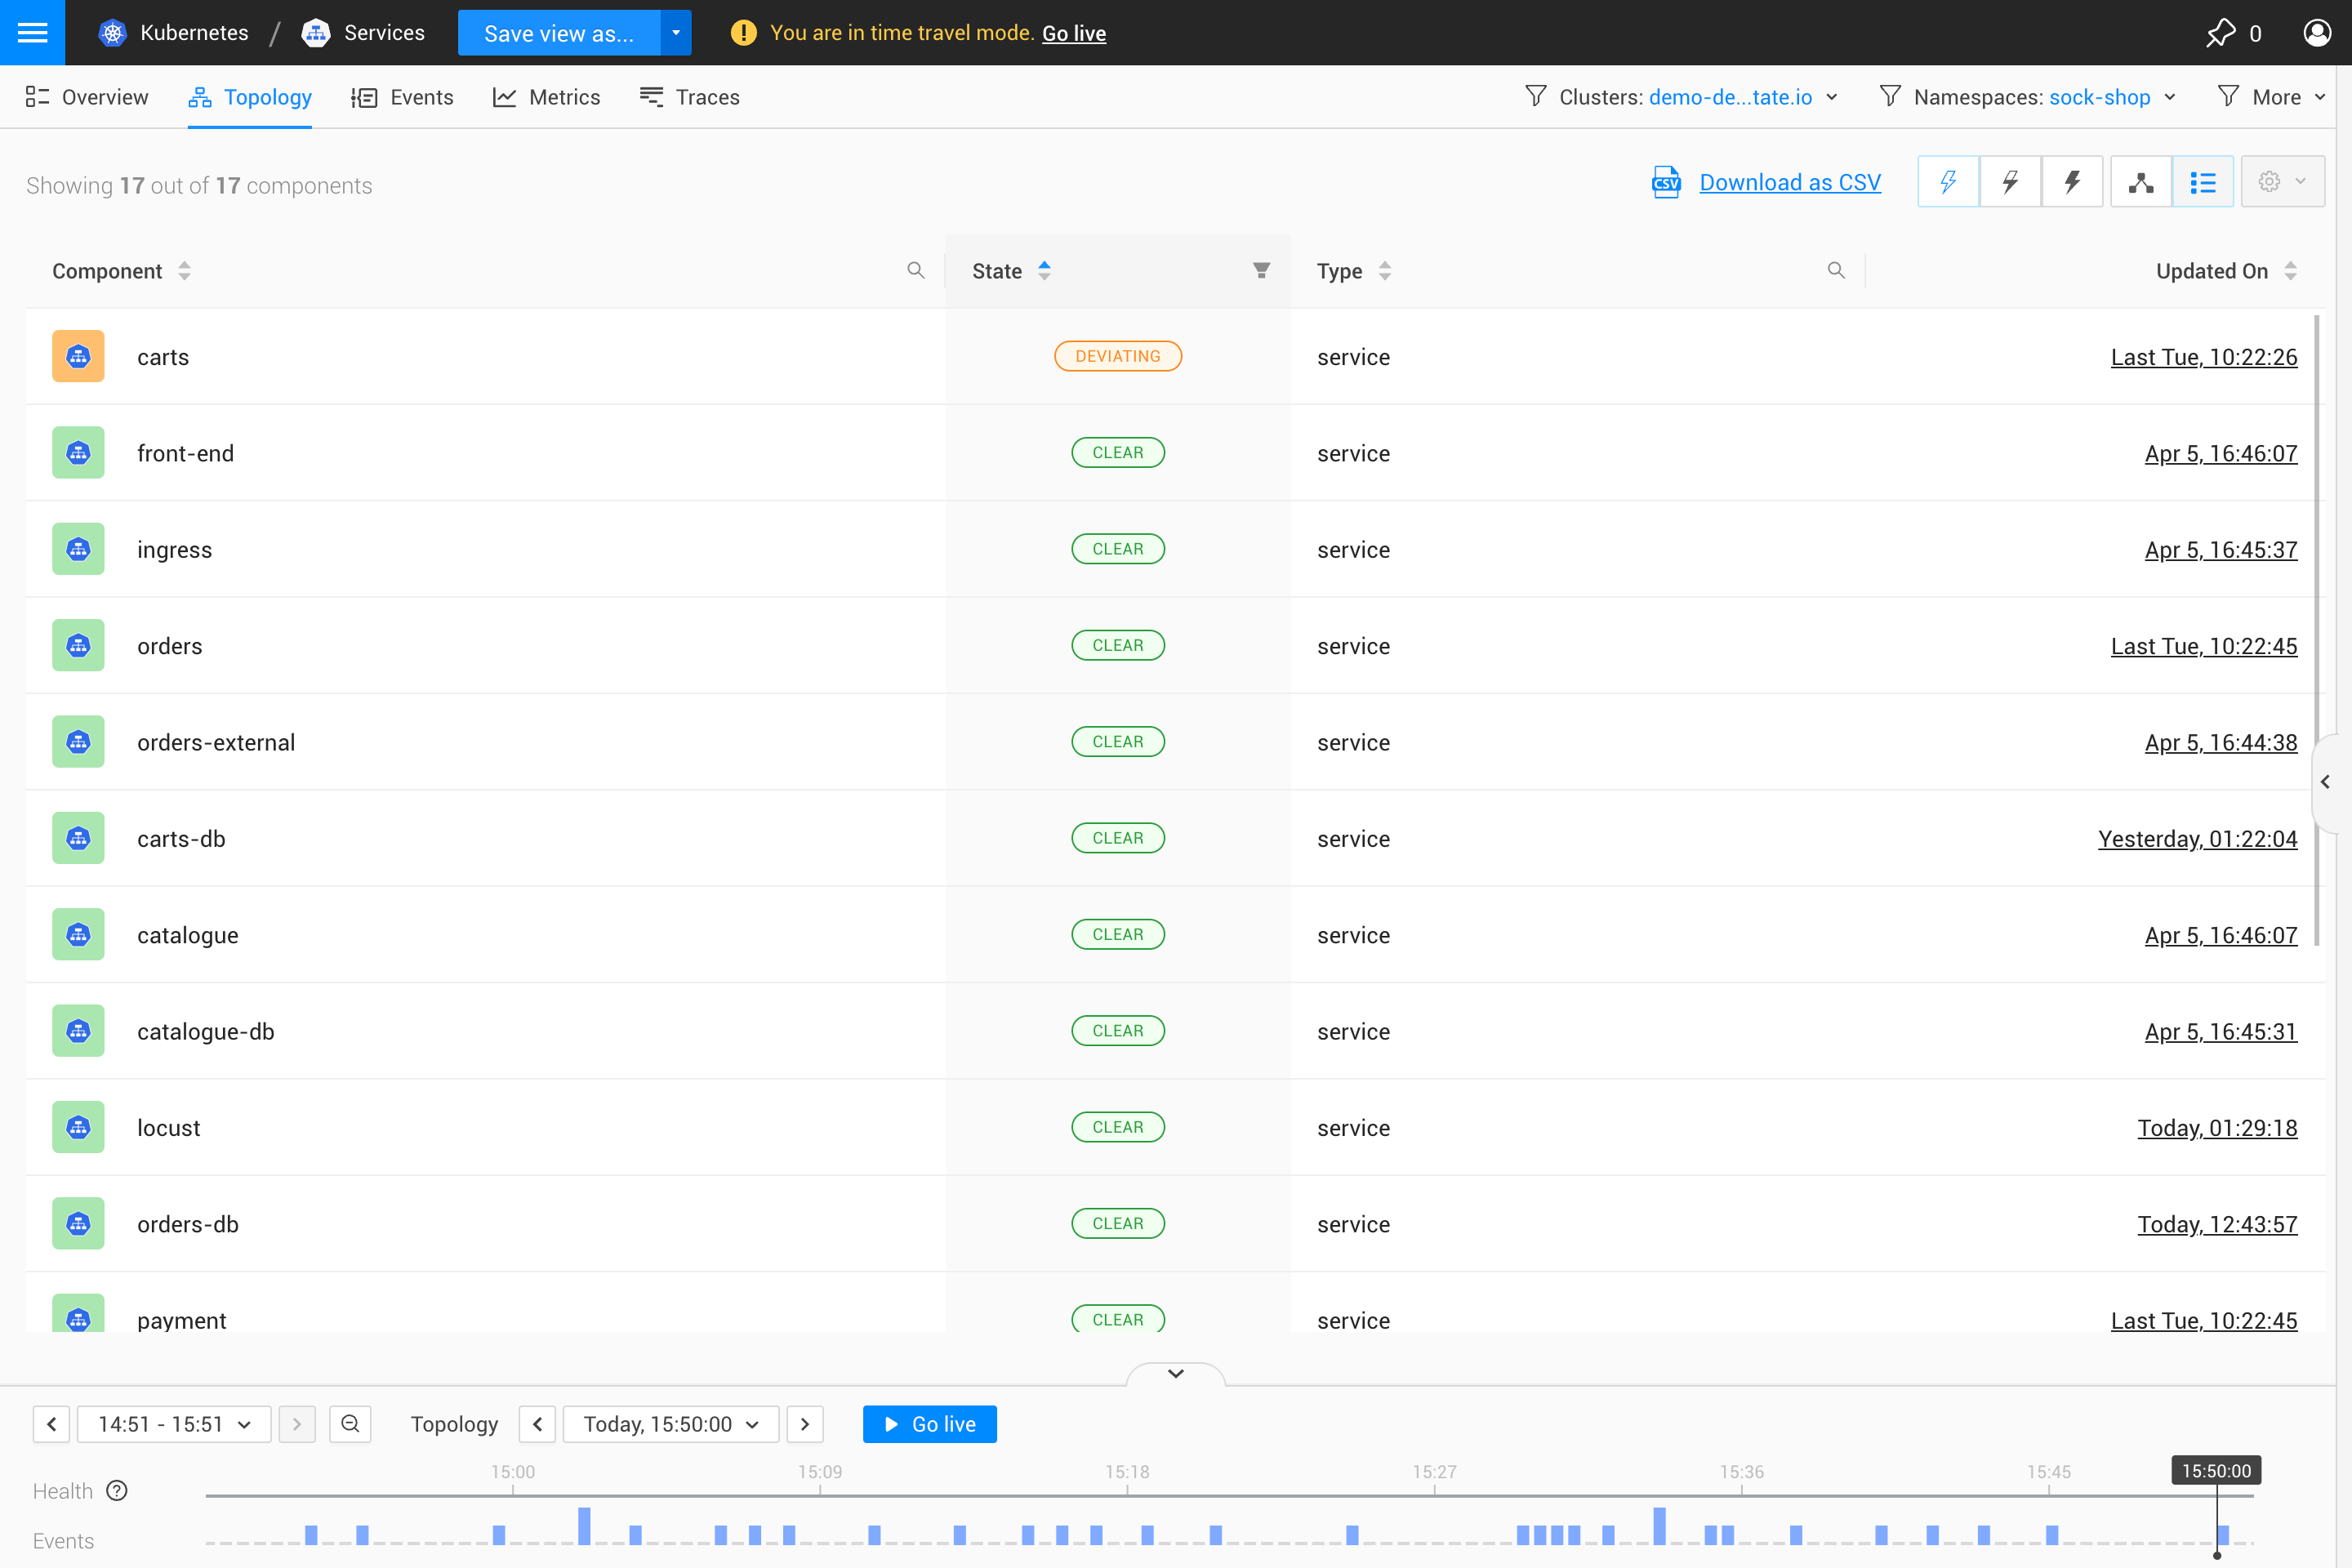The image size is (2352, 1568).
Task: Select the third lightning bolt view toggle
Action: click(2072, 181)
